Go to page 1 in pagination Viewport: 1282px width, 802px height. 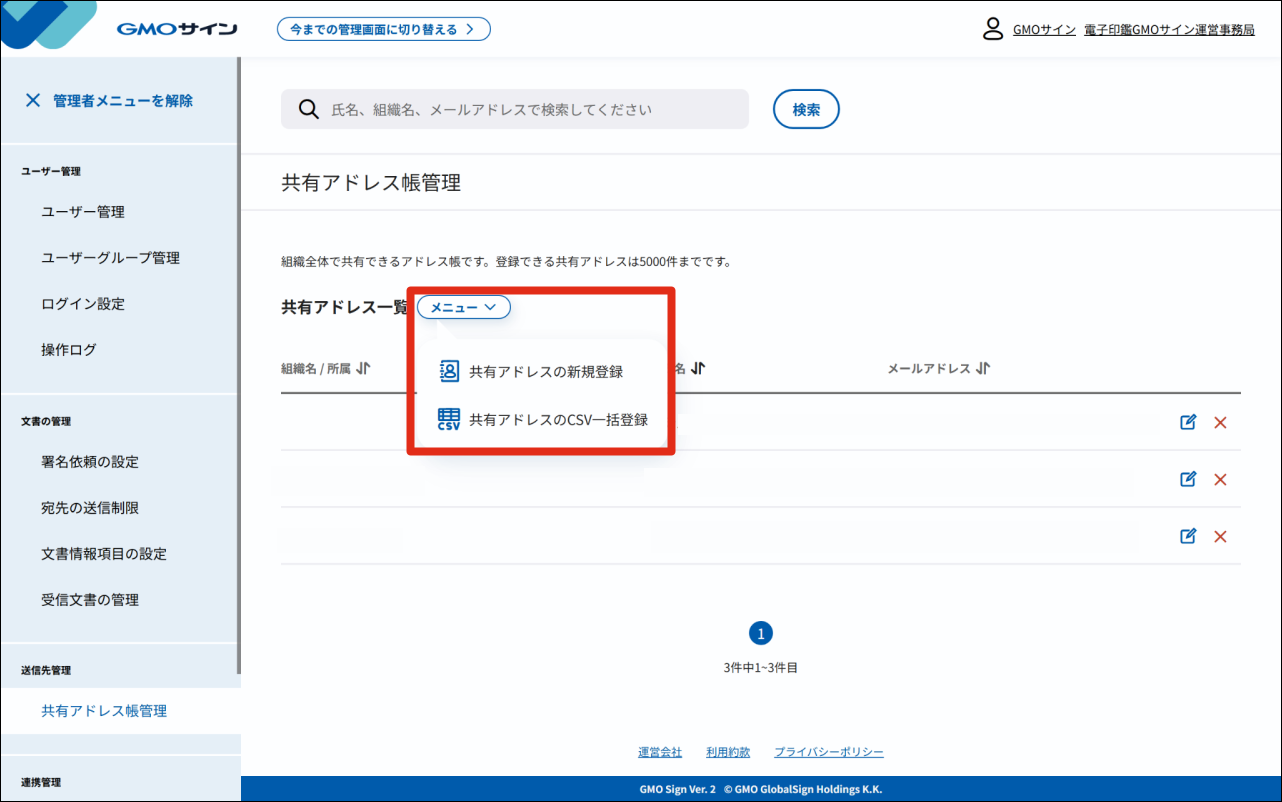coord(760,633)
